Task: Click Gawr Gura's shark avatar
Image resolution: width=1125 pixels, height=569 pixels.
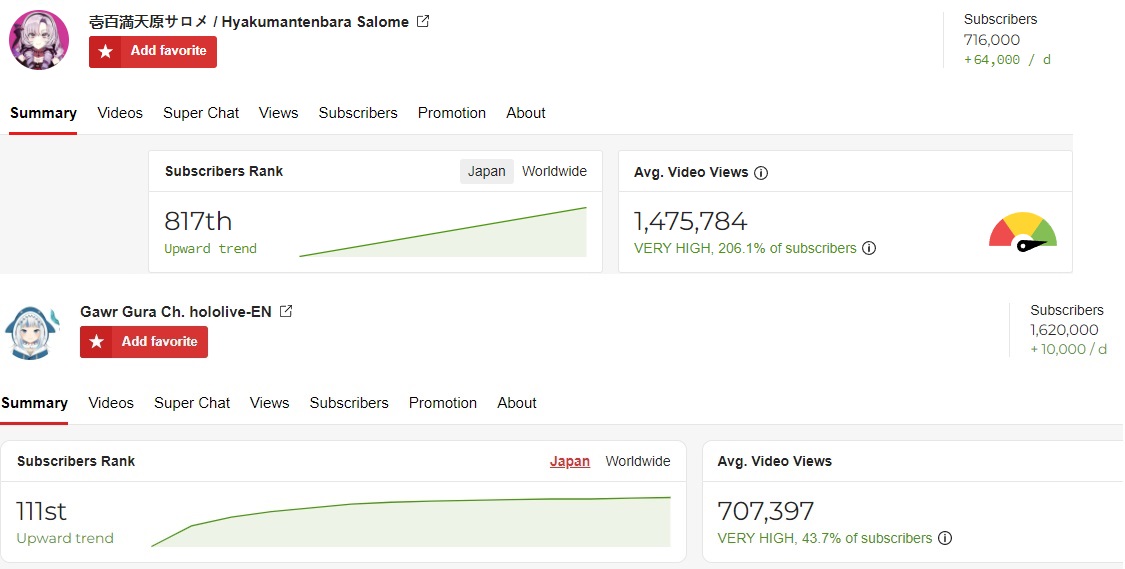Action: (x=32, y=332)
